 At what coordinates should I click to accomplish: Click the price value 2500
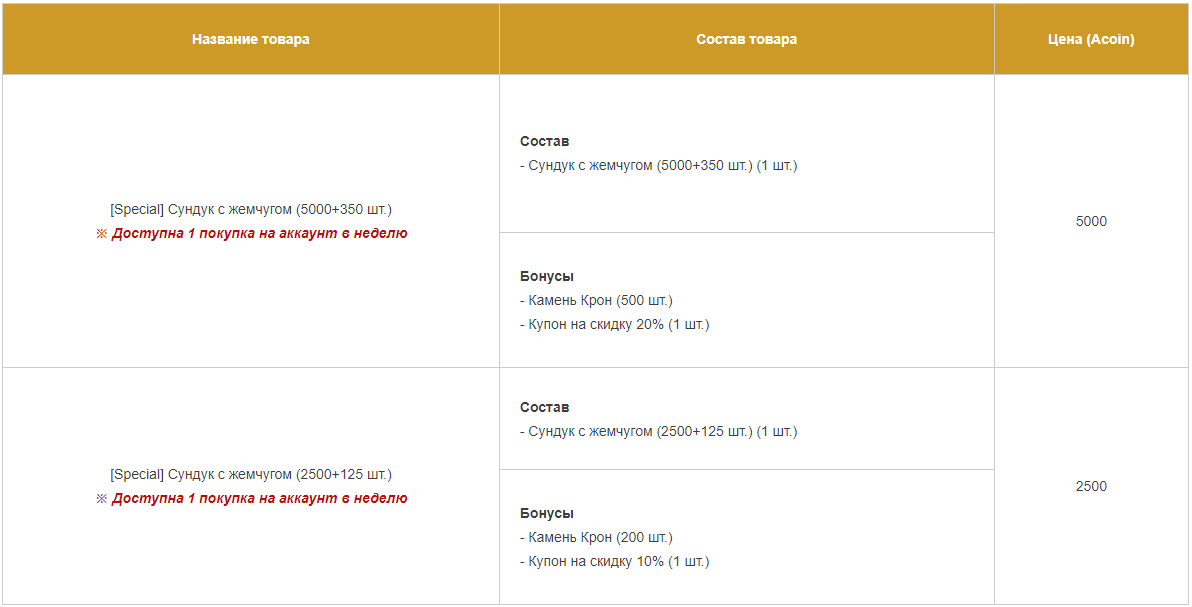1091,486
